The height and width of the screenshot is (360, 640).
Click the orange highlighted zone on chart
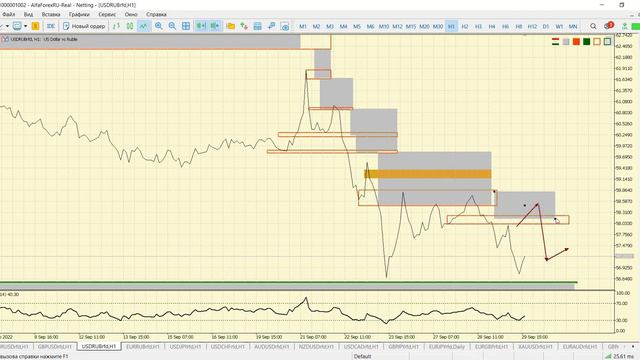pyautogui.click(x=428, y=174)
